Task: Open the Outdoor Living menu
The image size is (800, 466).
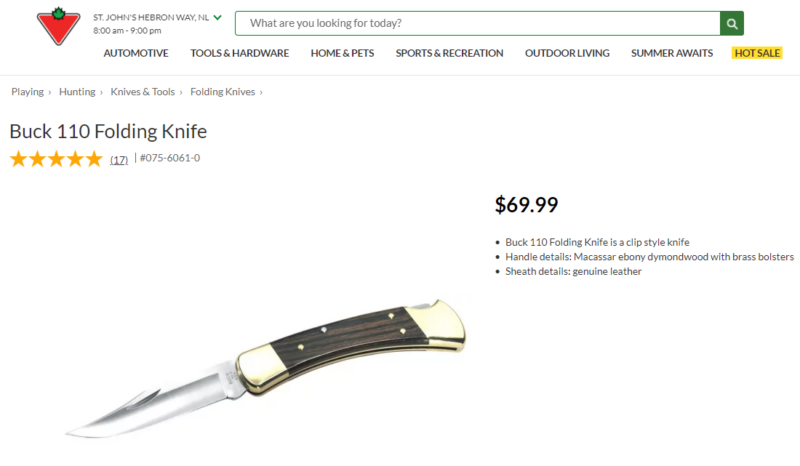Action: (567, 53)
